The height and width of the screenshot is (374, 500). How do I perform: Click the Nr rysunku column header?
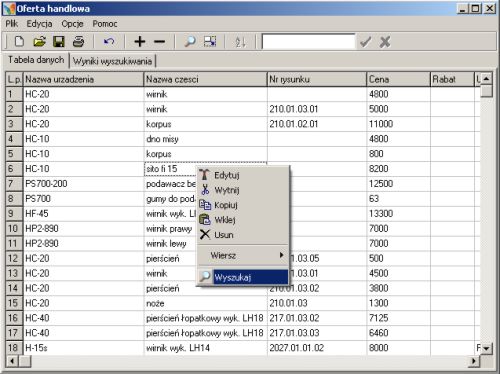point(317,79)
